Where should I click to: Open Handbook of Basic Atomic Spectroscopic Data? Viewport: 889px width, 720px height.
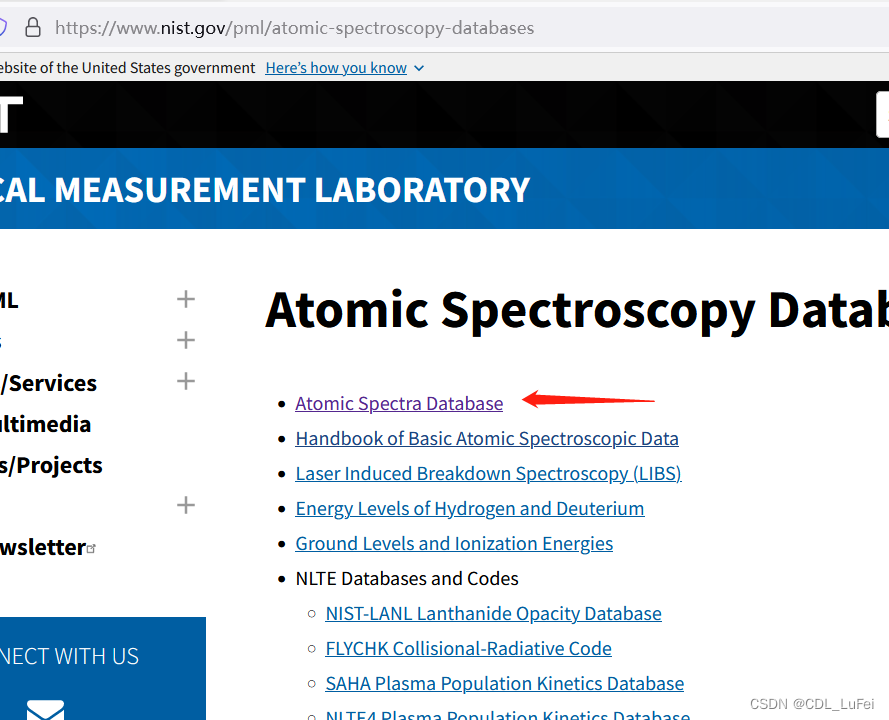pos(487,439)
